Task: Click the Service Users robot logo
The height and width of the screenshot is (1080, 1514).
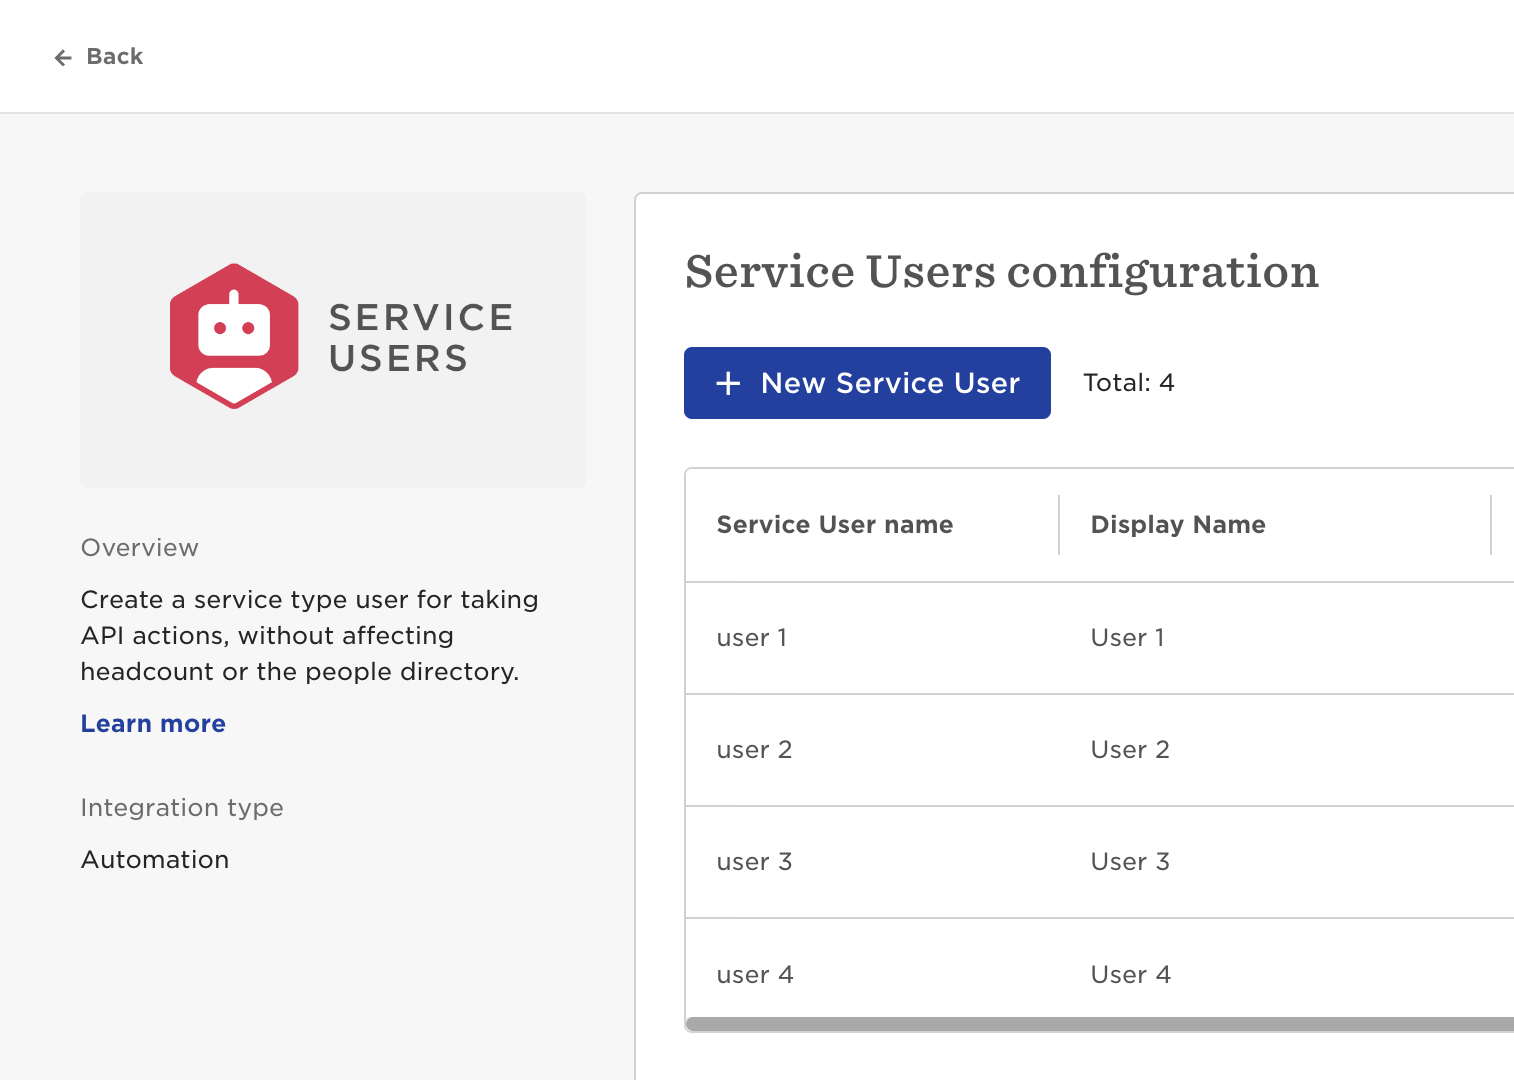Action: tap(234, 336)
